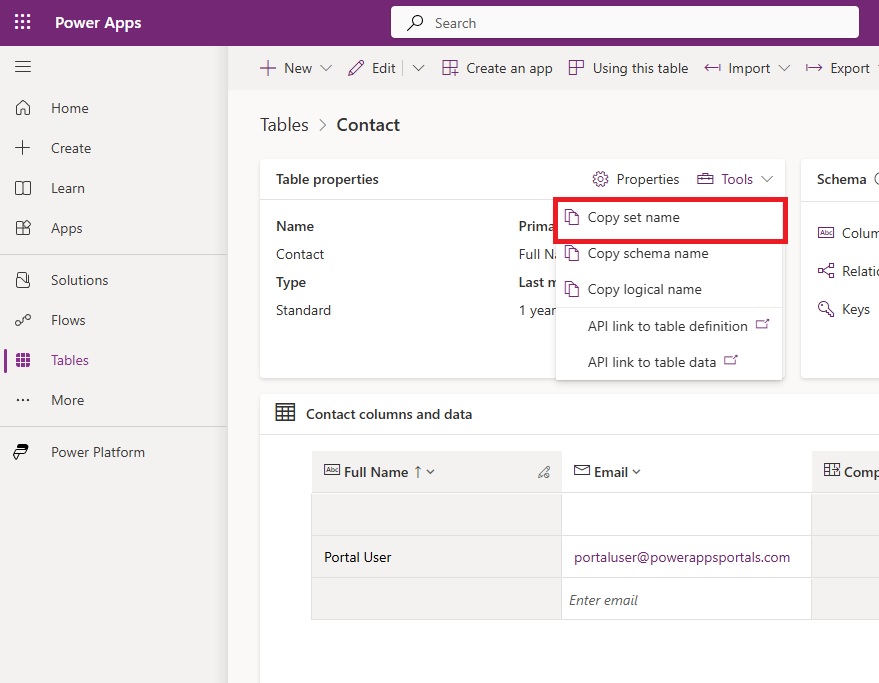Open the Flows icon in sidebar

(x=23, y=320)
